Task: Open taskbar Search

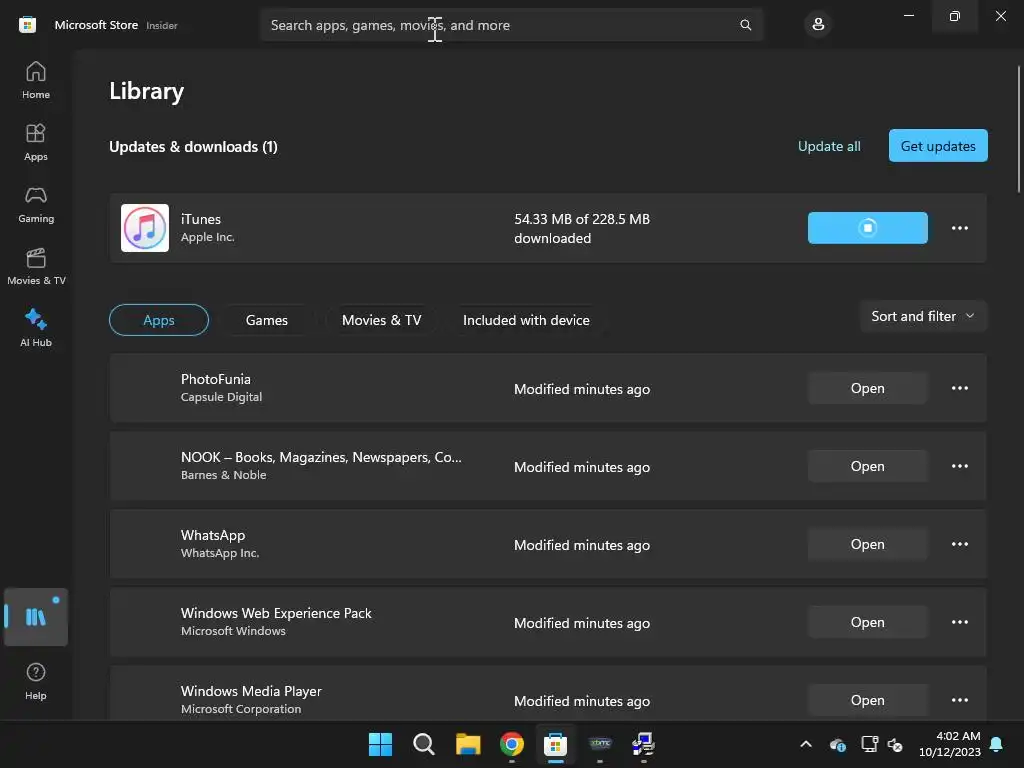Action: 424,744
